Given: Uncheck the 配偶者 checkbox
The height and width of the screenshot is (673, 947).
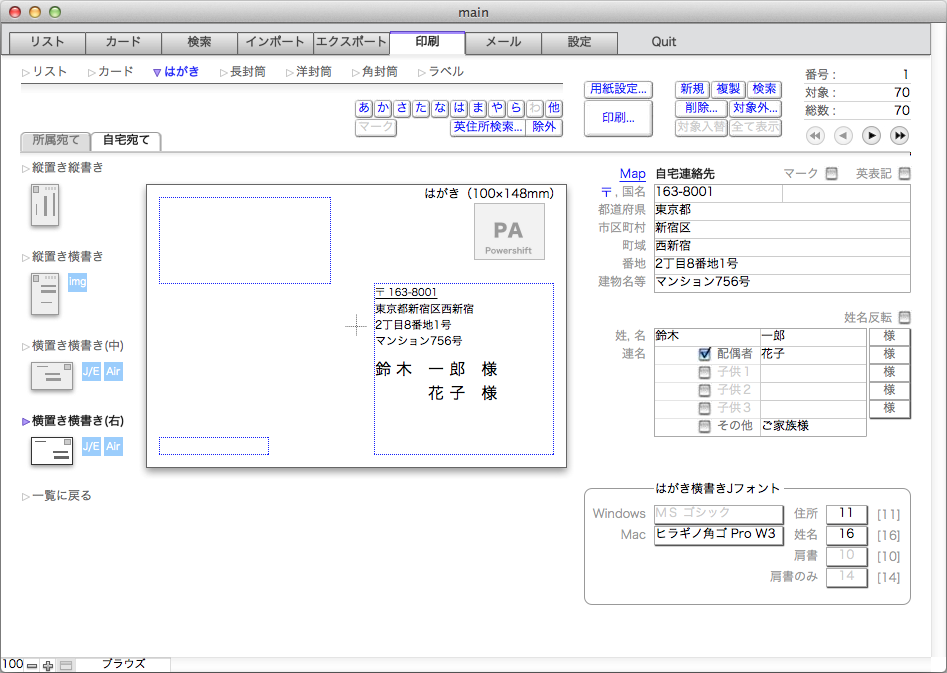Looking at the screenshot, I should (x=704, y=354).
